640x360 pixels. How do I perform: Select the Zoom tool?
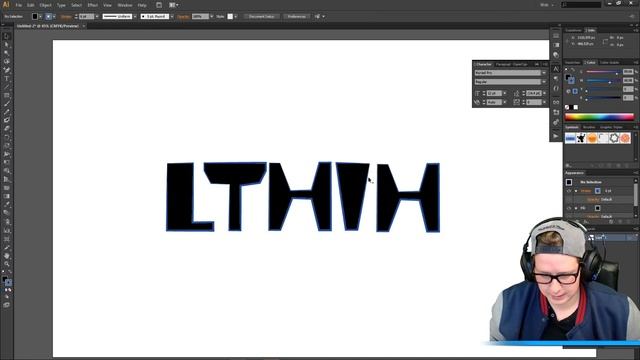[7, 264]
